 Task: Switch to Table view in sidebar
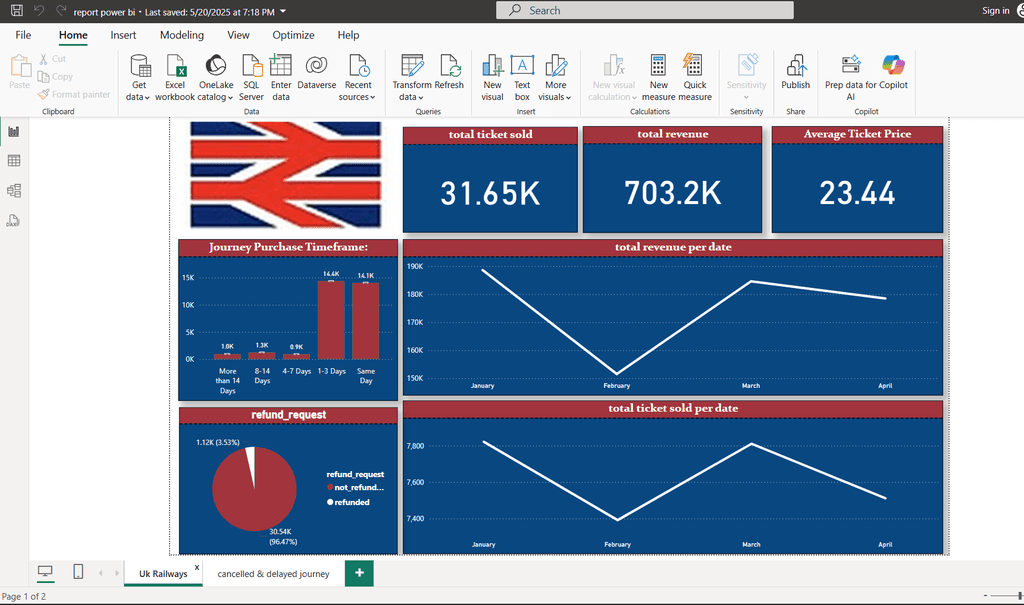pyautogui.click(x=14, y=161)
